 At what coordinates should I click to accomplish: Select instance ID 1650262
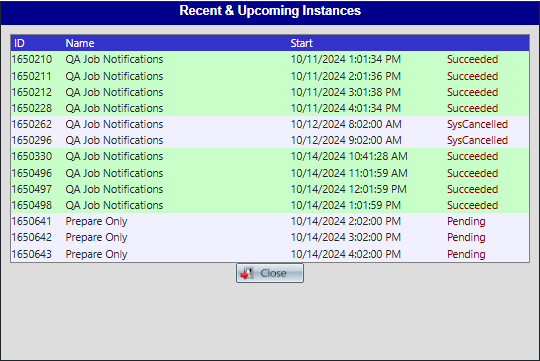click(32, 124)
